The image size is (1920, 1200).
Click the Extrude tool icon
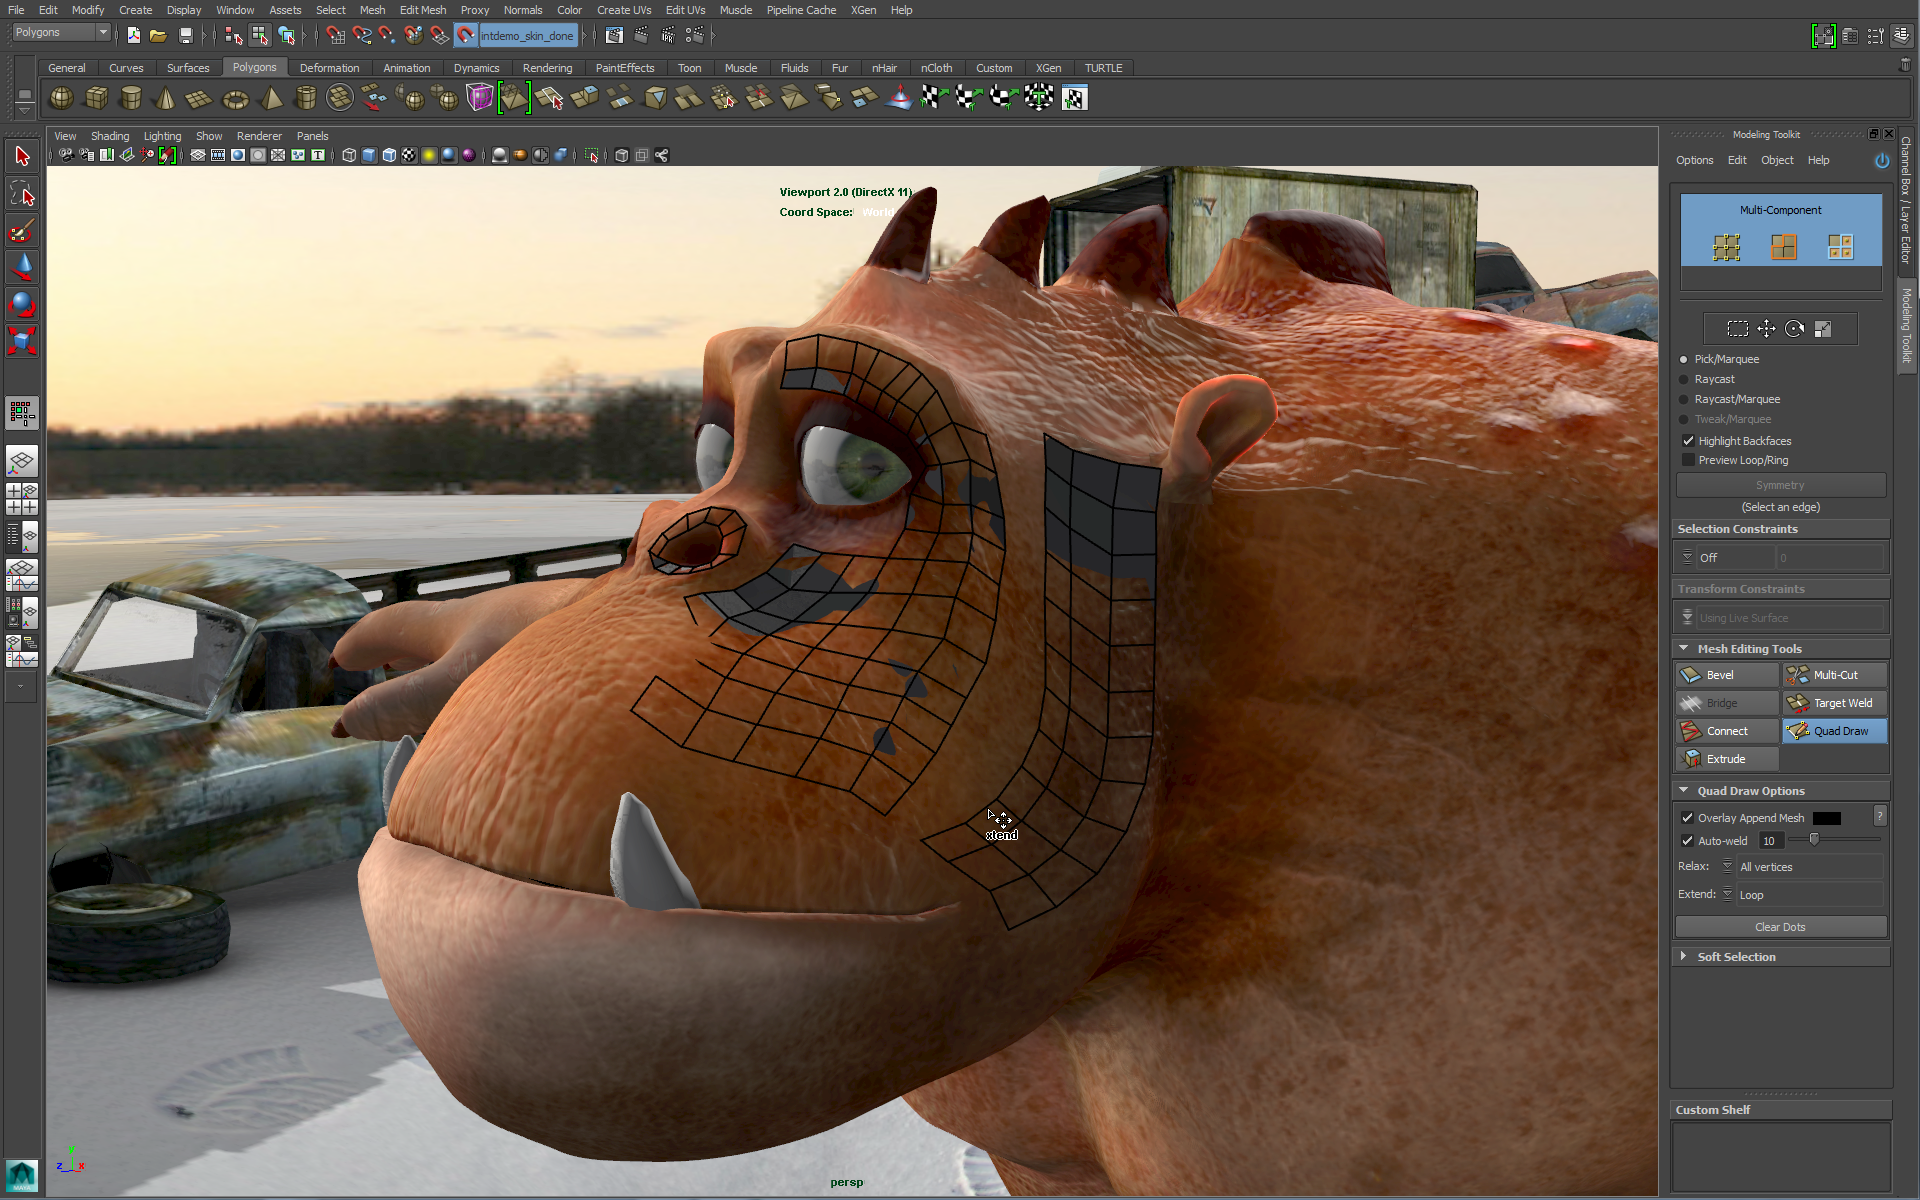[1691, 759]
